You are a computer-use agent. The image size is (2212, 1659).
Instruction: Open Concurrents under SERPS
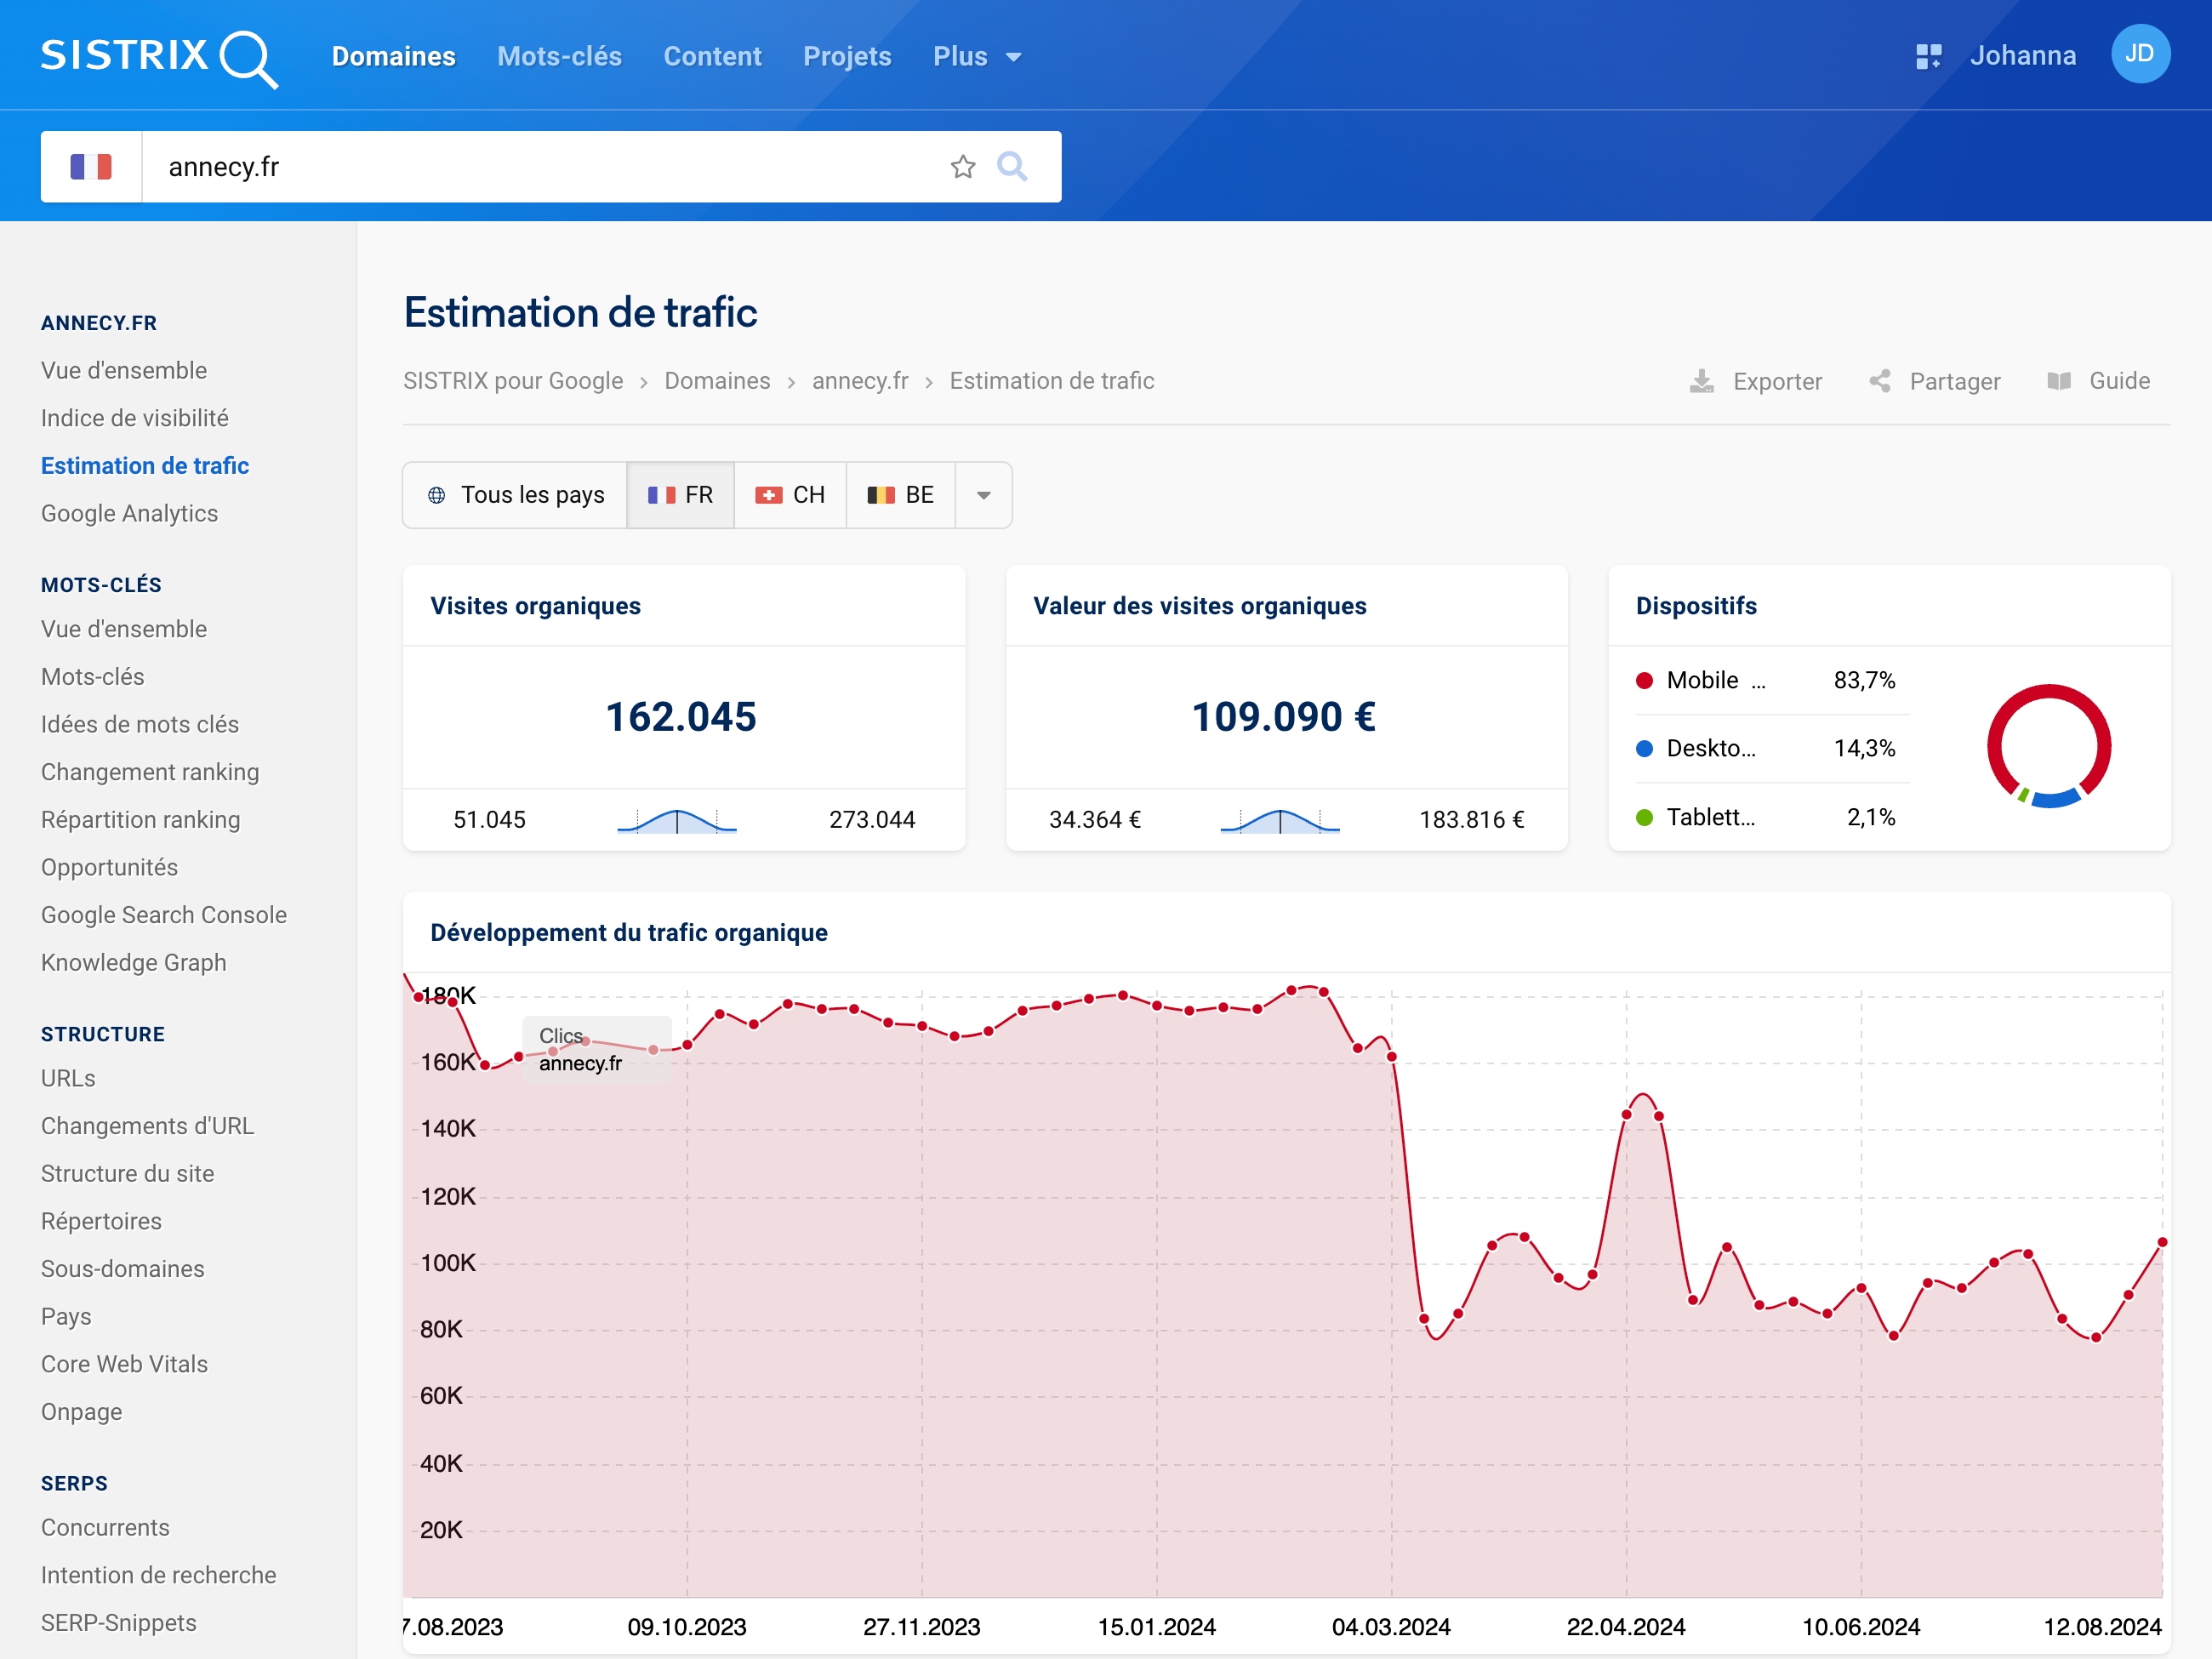point(105,1527)
